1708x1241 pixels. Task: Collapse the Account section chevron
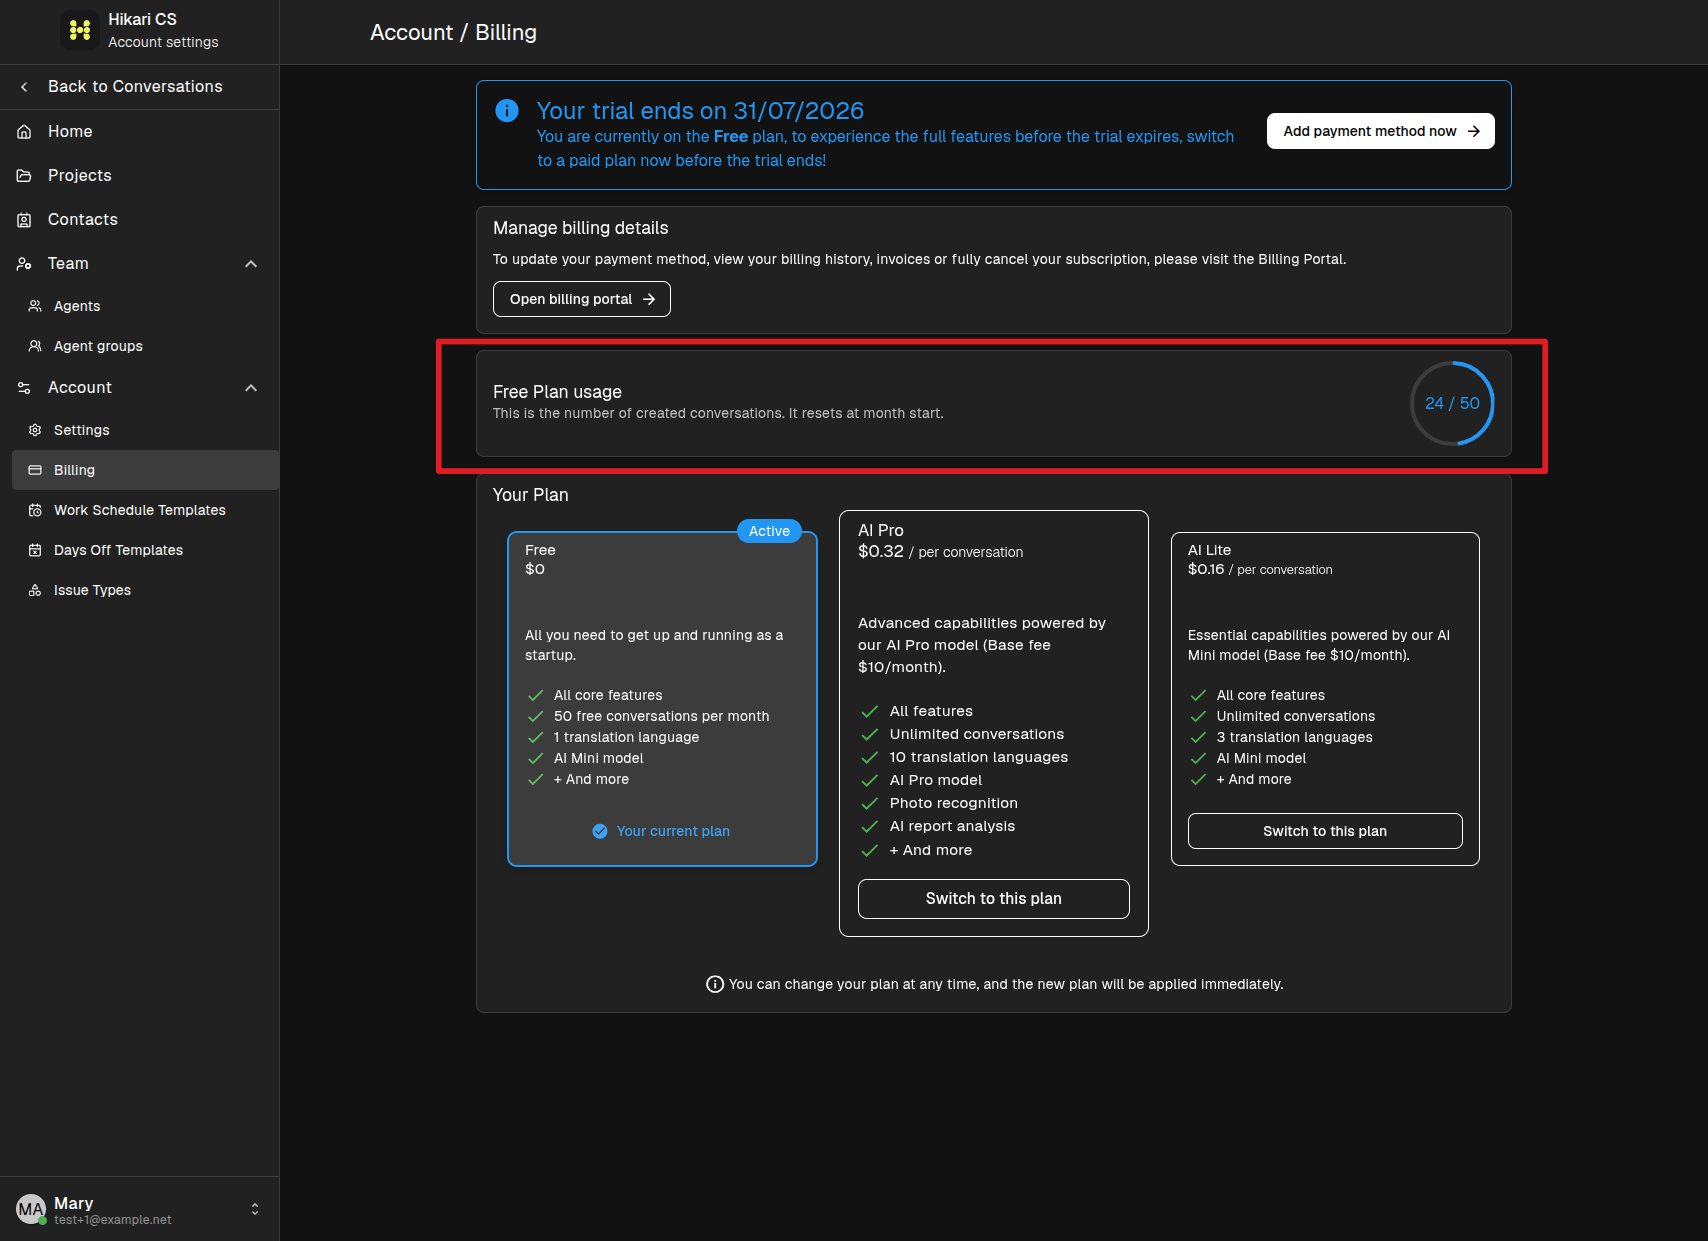pos(251,388)
